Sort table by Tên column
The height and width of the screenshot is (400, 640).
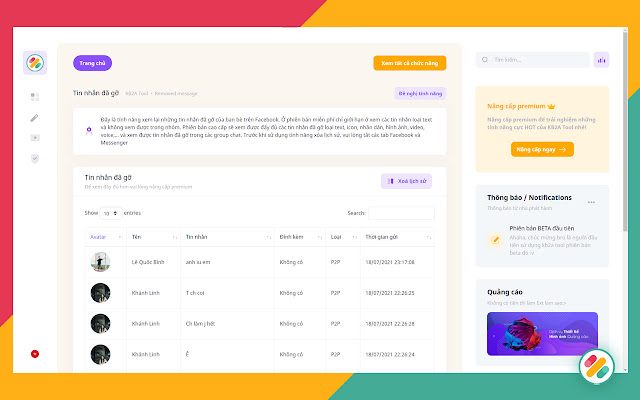(153, 237)
